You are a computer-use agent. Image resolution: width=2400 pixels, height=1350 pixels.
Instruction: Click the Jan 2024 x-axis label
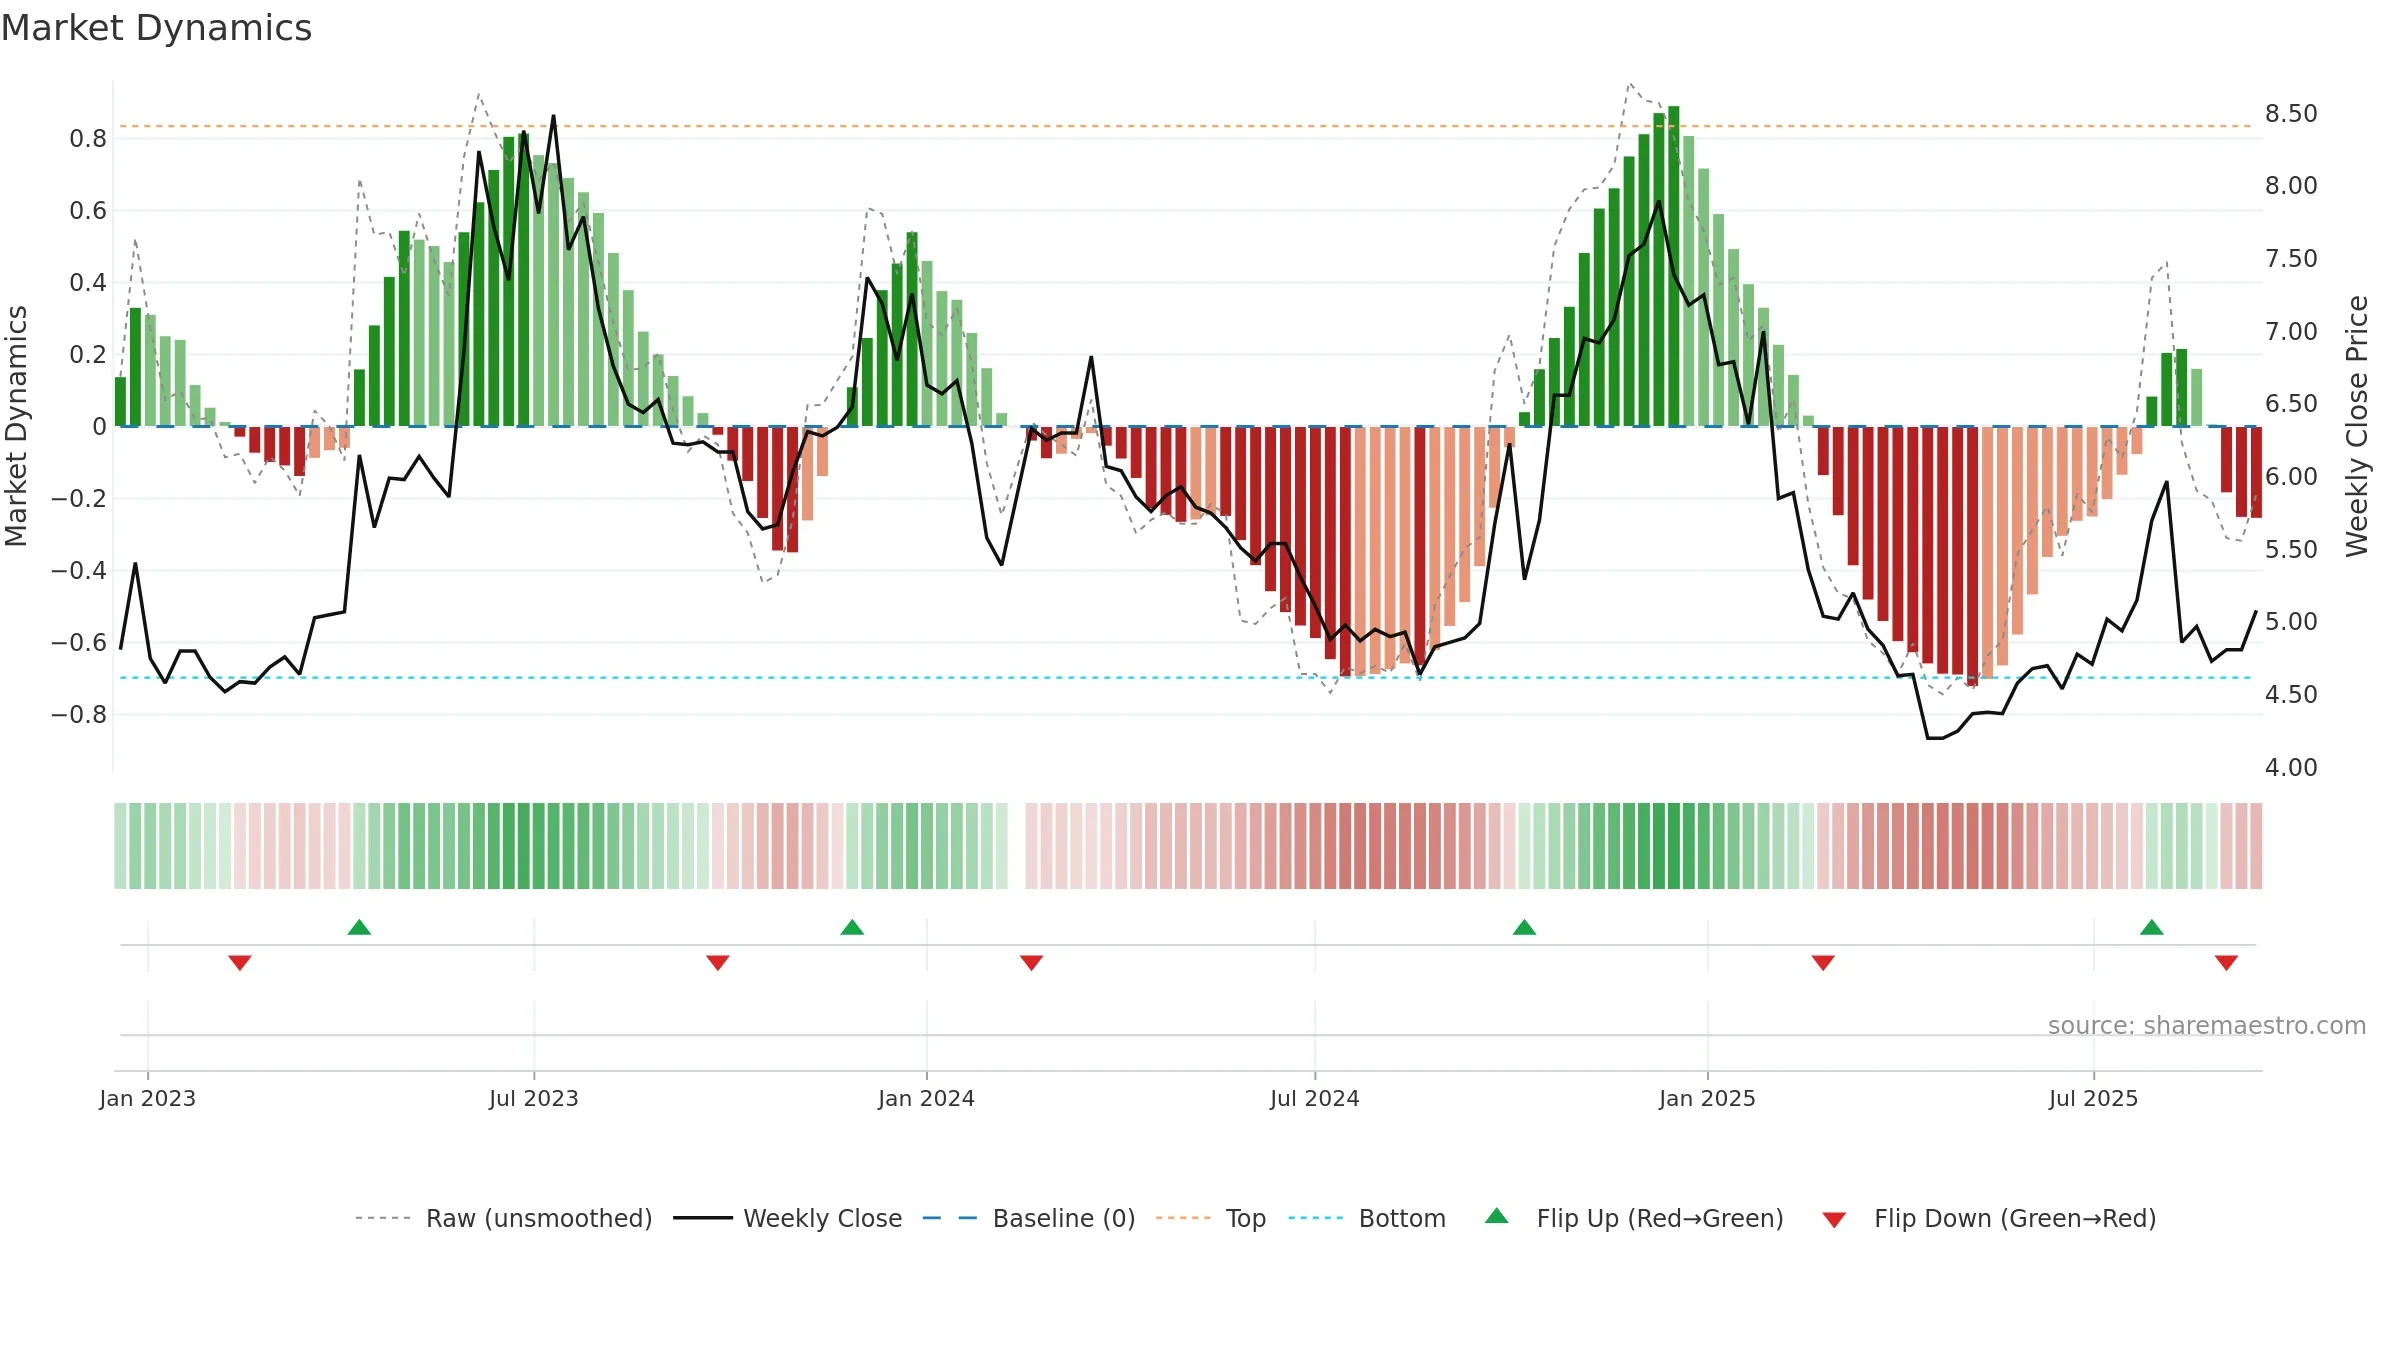tap(927, 1098)
